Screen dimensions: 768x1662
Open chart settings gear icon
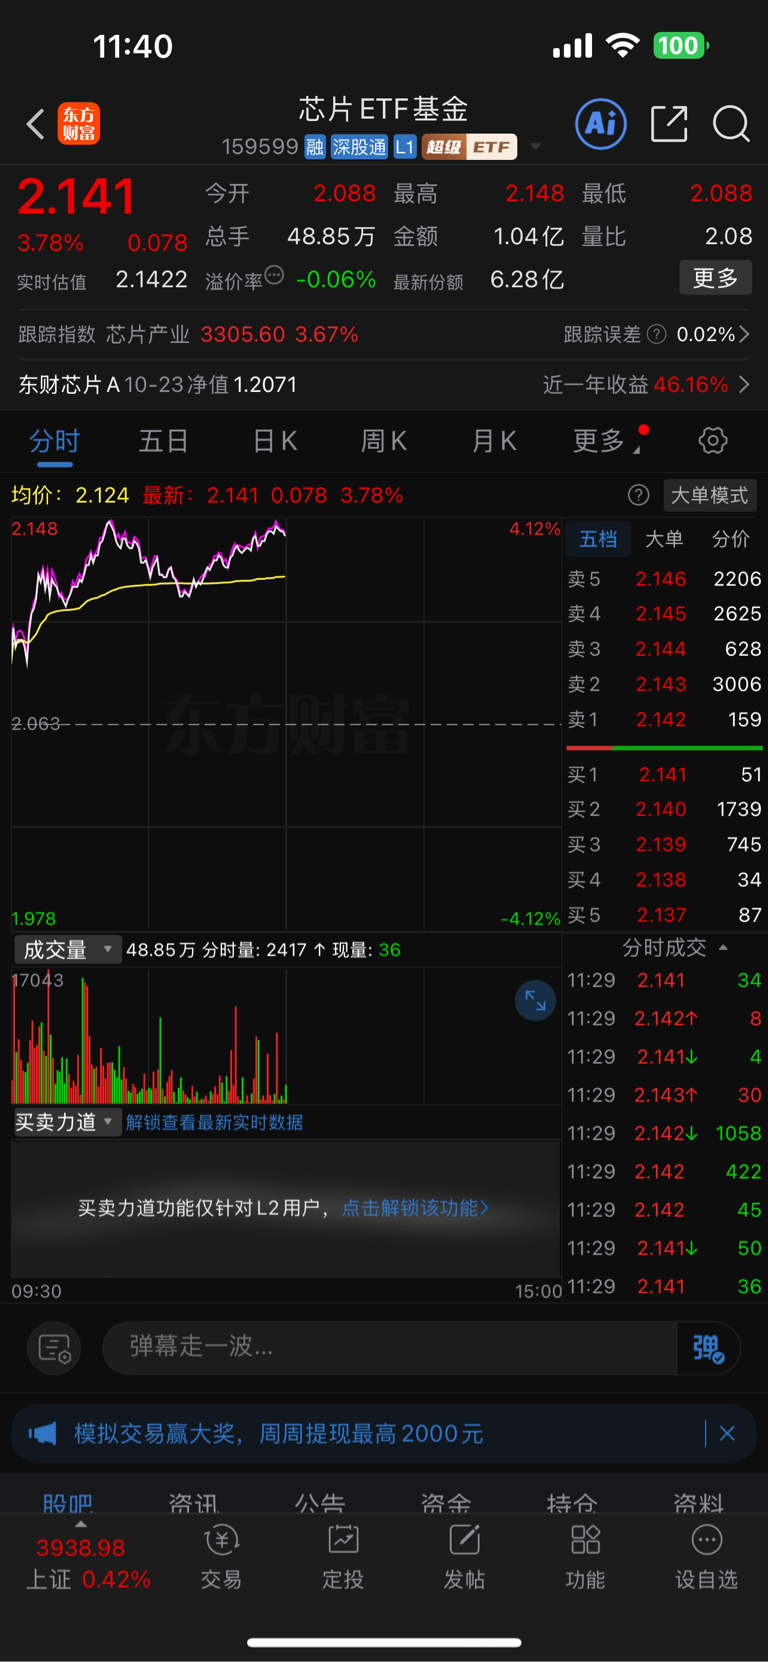click(713, 440)
